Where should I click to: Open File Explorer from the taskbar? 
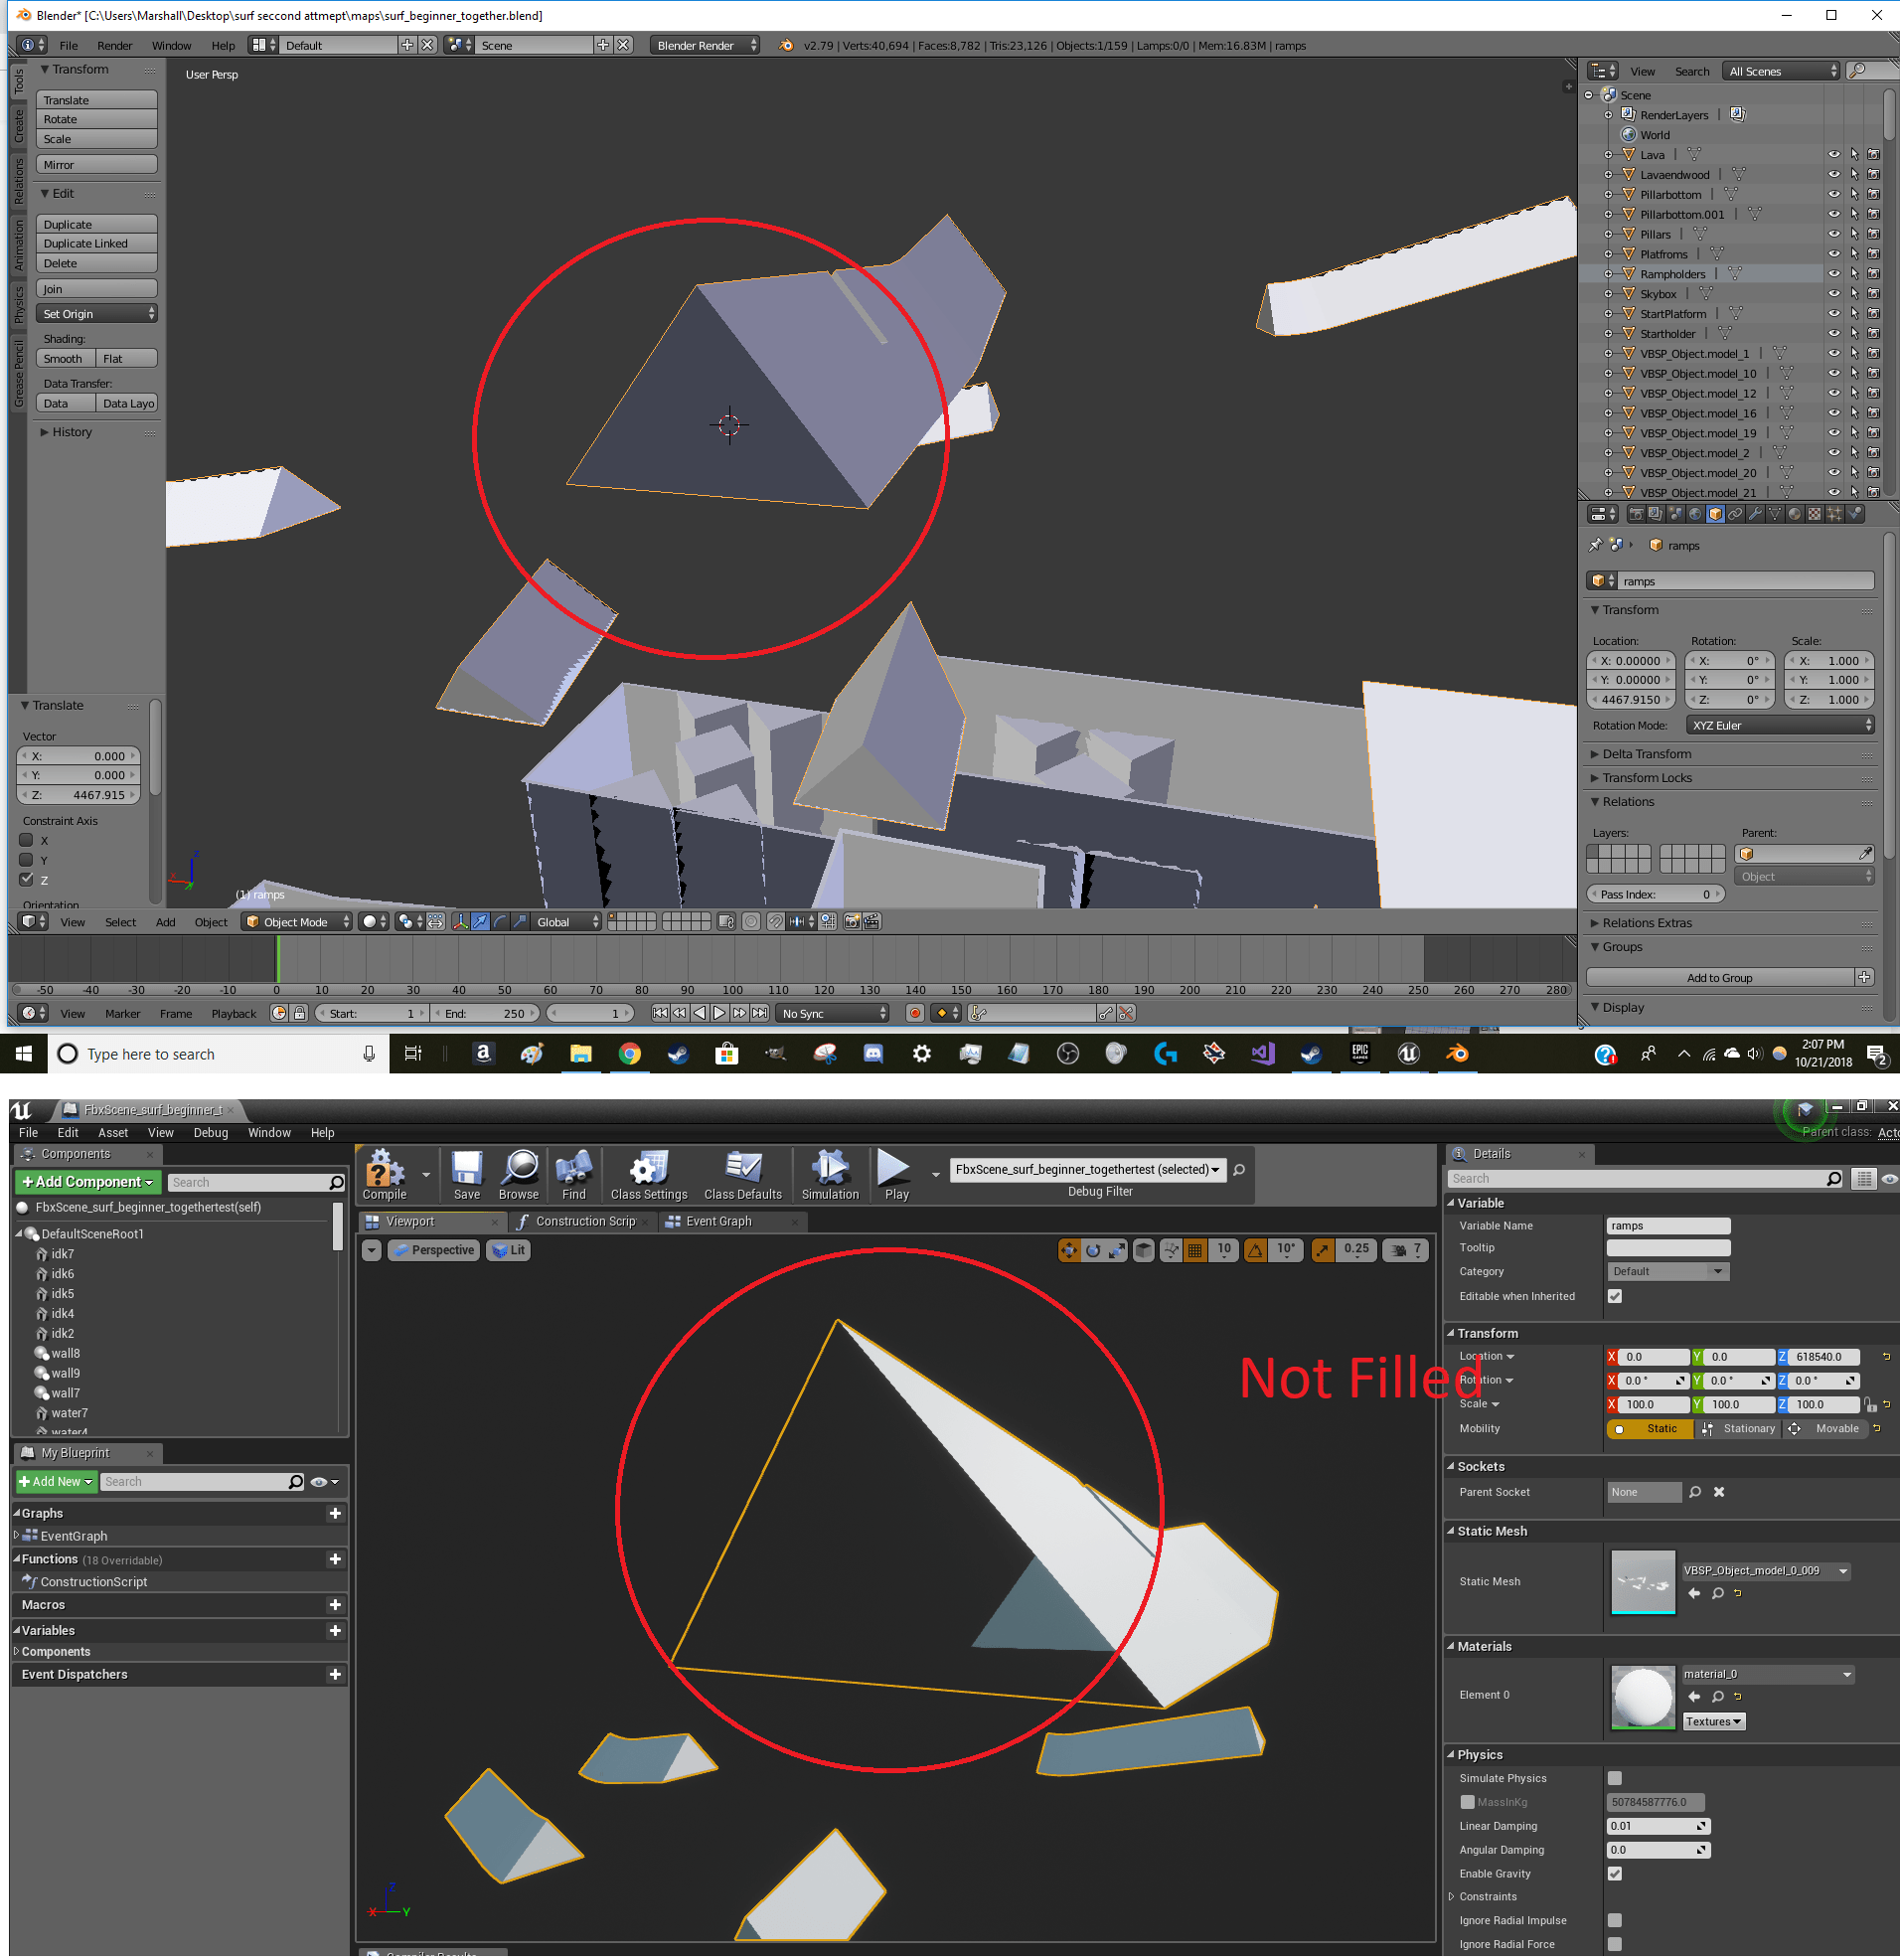coord(580,1053)
